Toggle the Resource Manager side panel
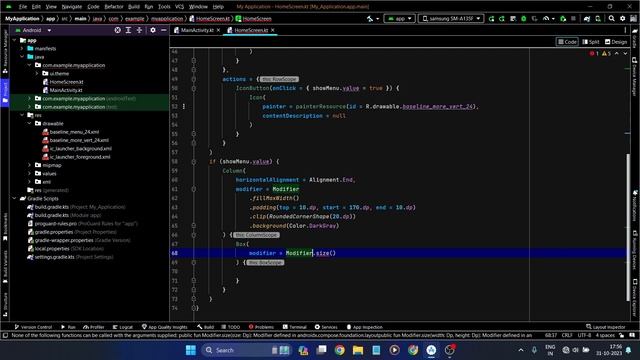Screen dimensions: 640x360 5,51
